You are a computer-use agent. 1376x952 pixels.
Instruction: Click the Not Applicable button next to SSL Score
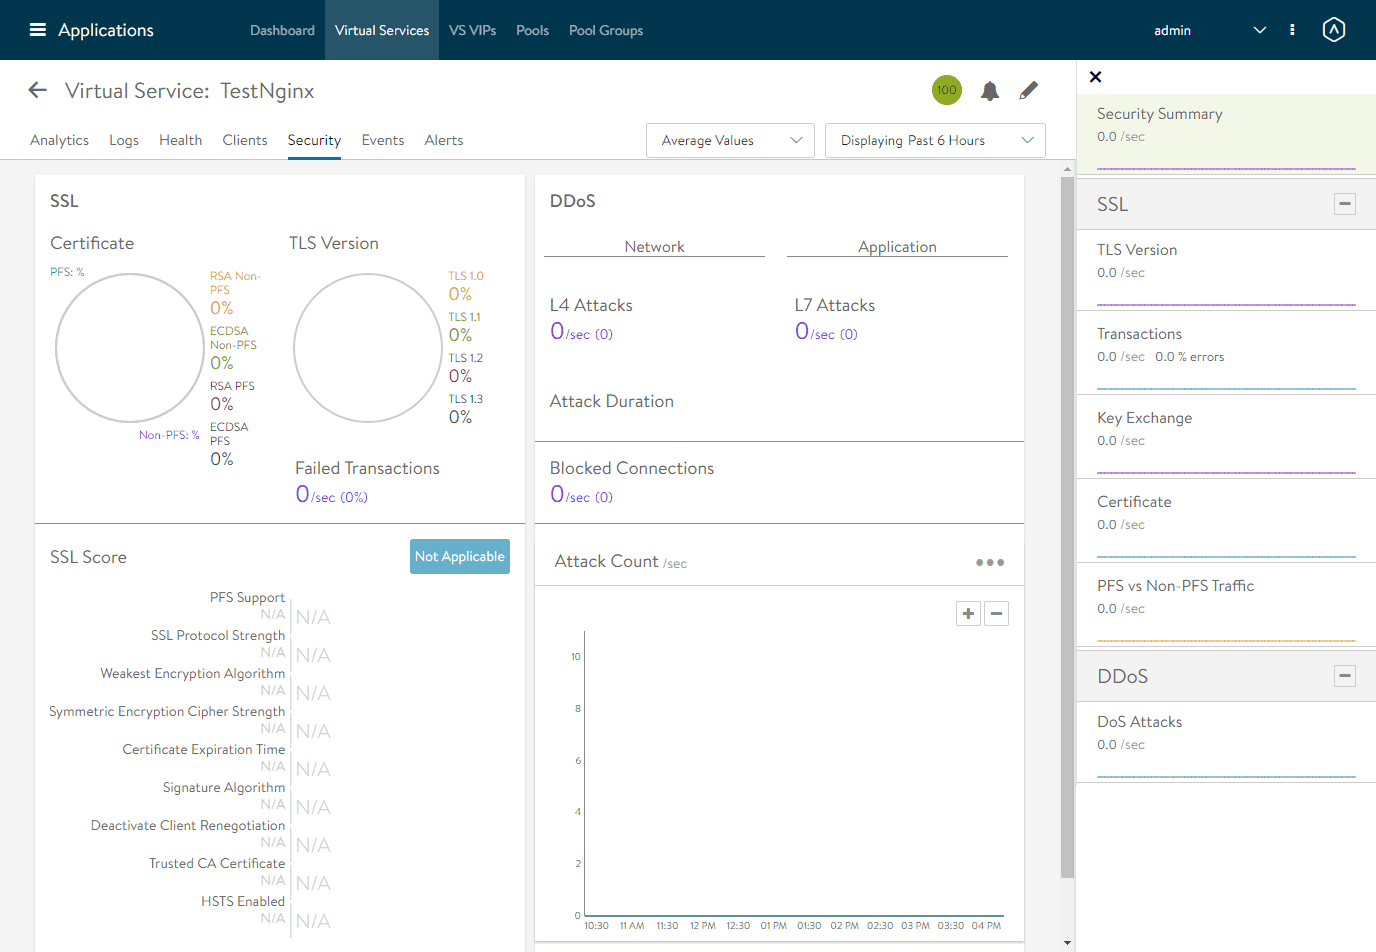(459, 556)
